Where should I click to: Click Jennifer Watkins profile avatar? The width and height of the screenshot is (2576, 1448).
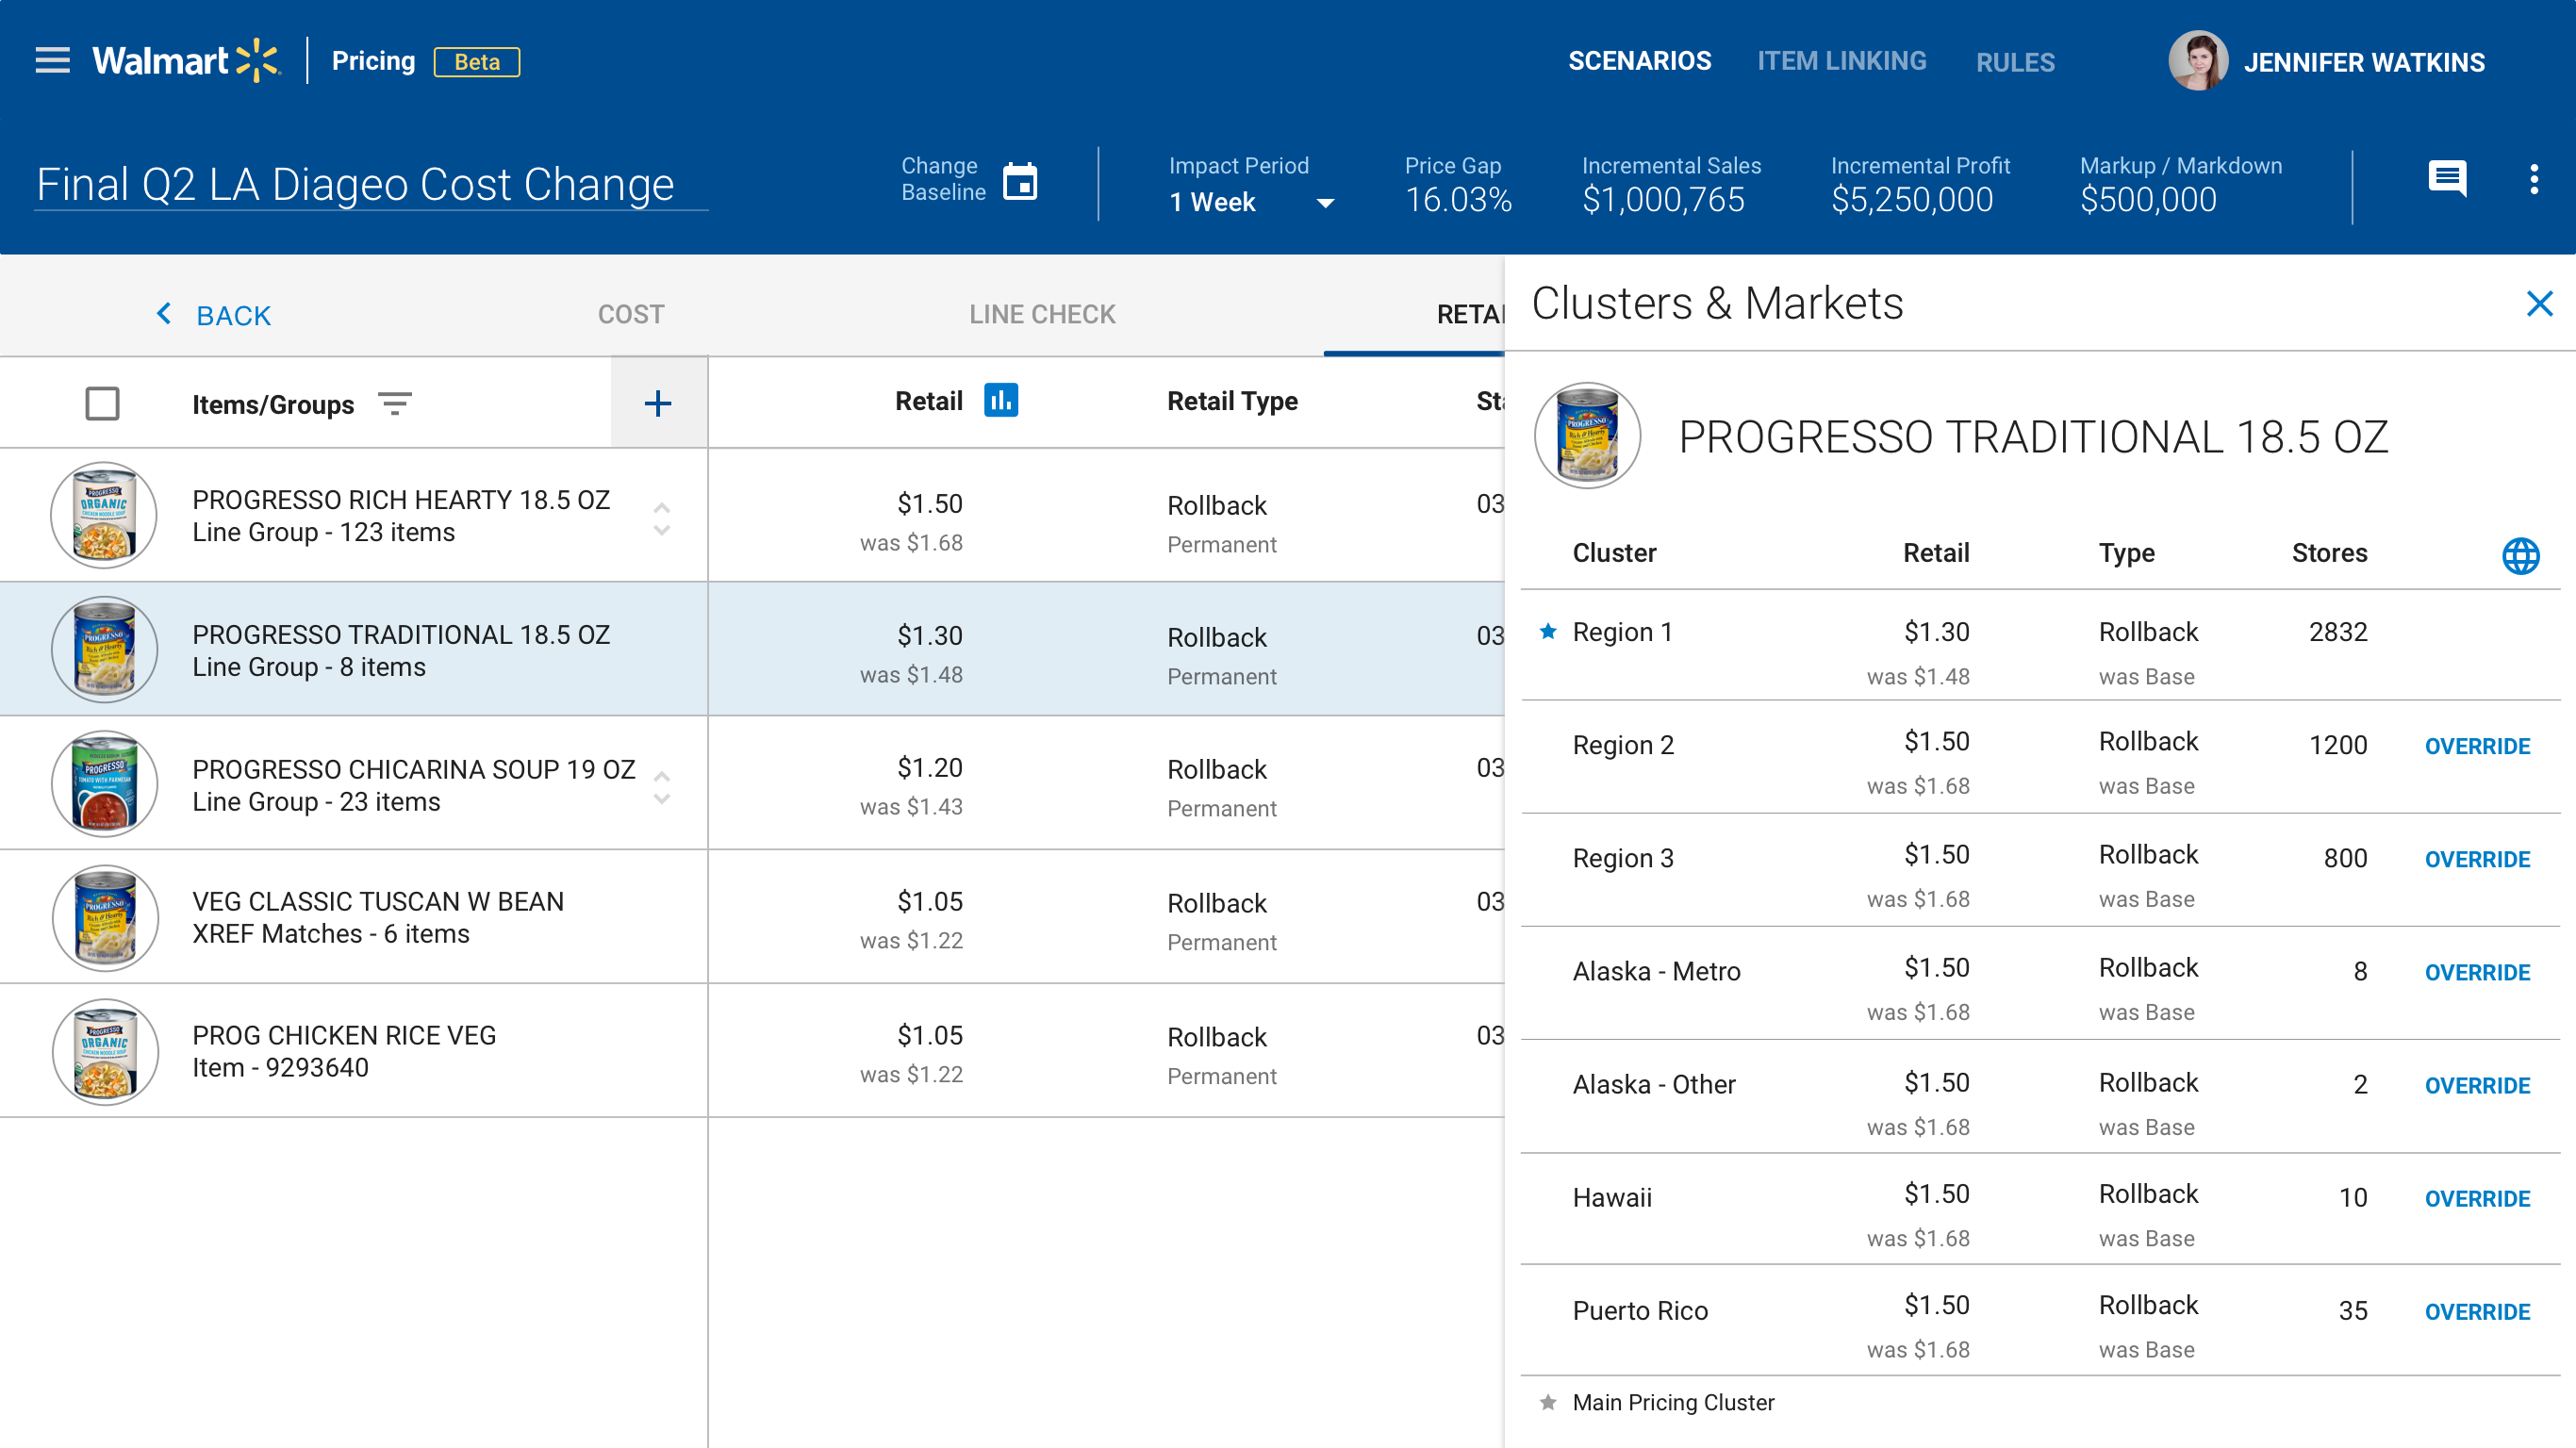2197,61
